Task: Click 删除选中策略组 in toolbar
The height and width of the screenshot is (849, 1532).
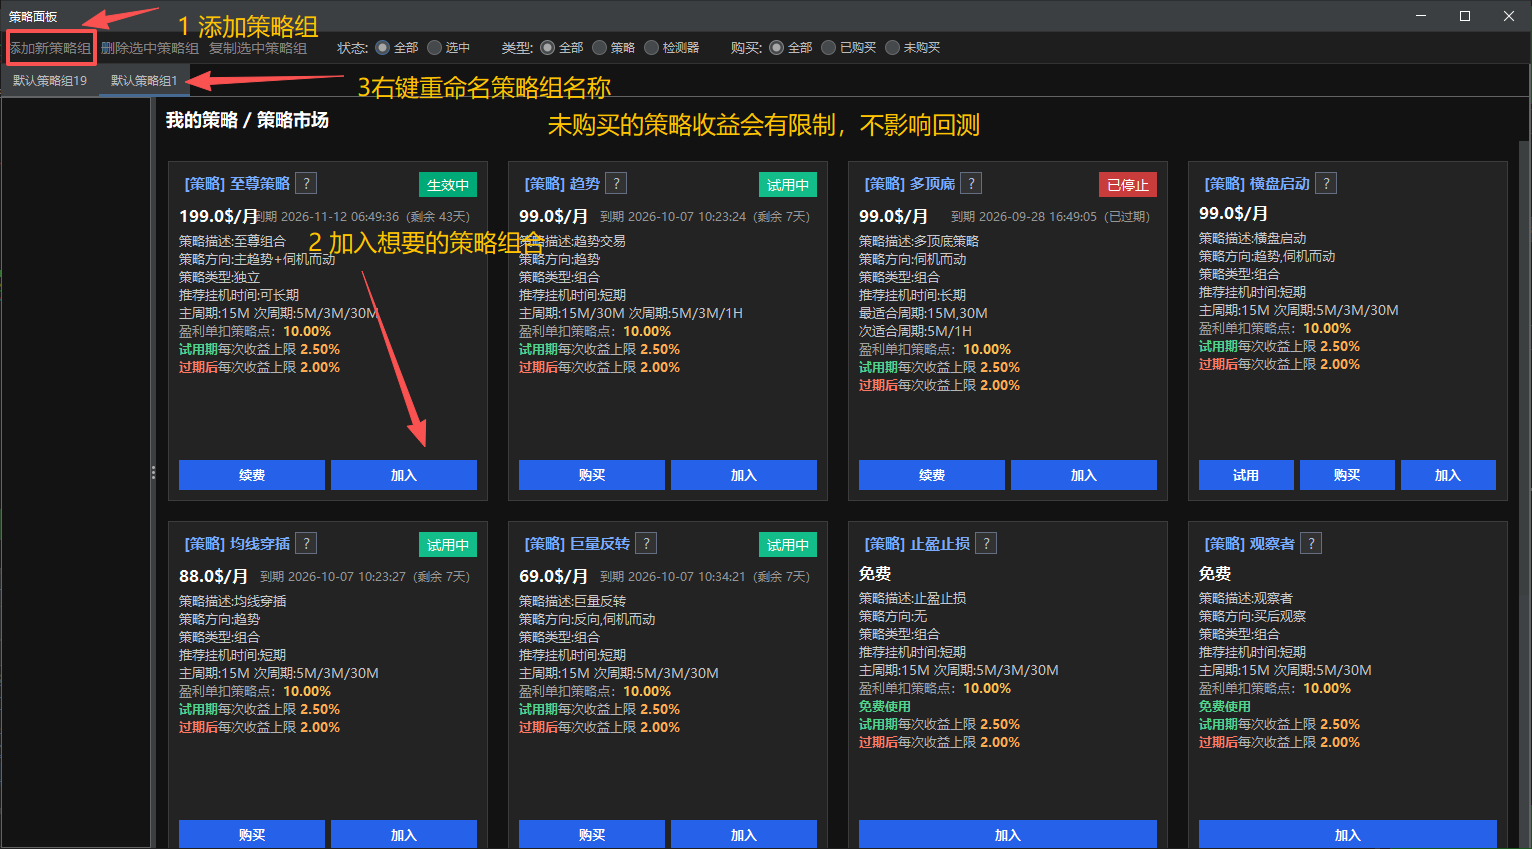Action: tap(150, 48)
